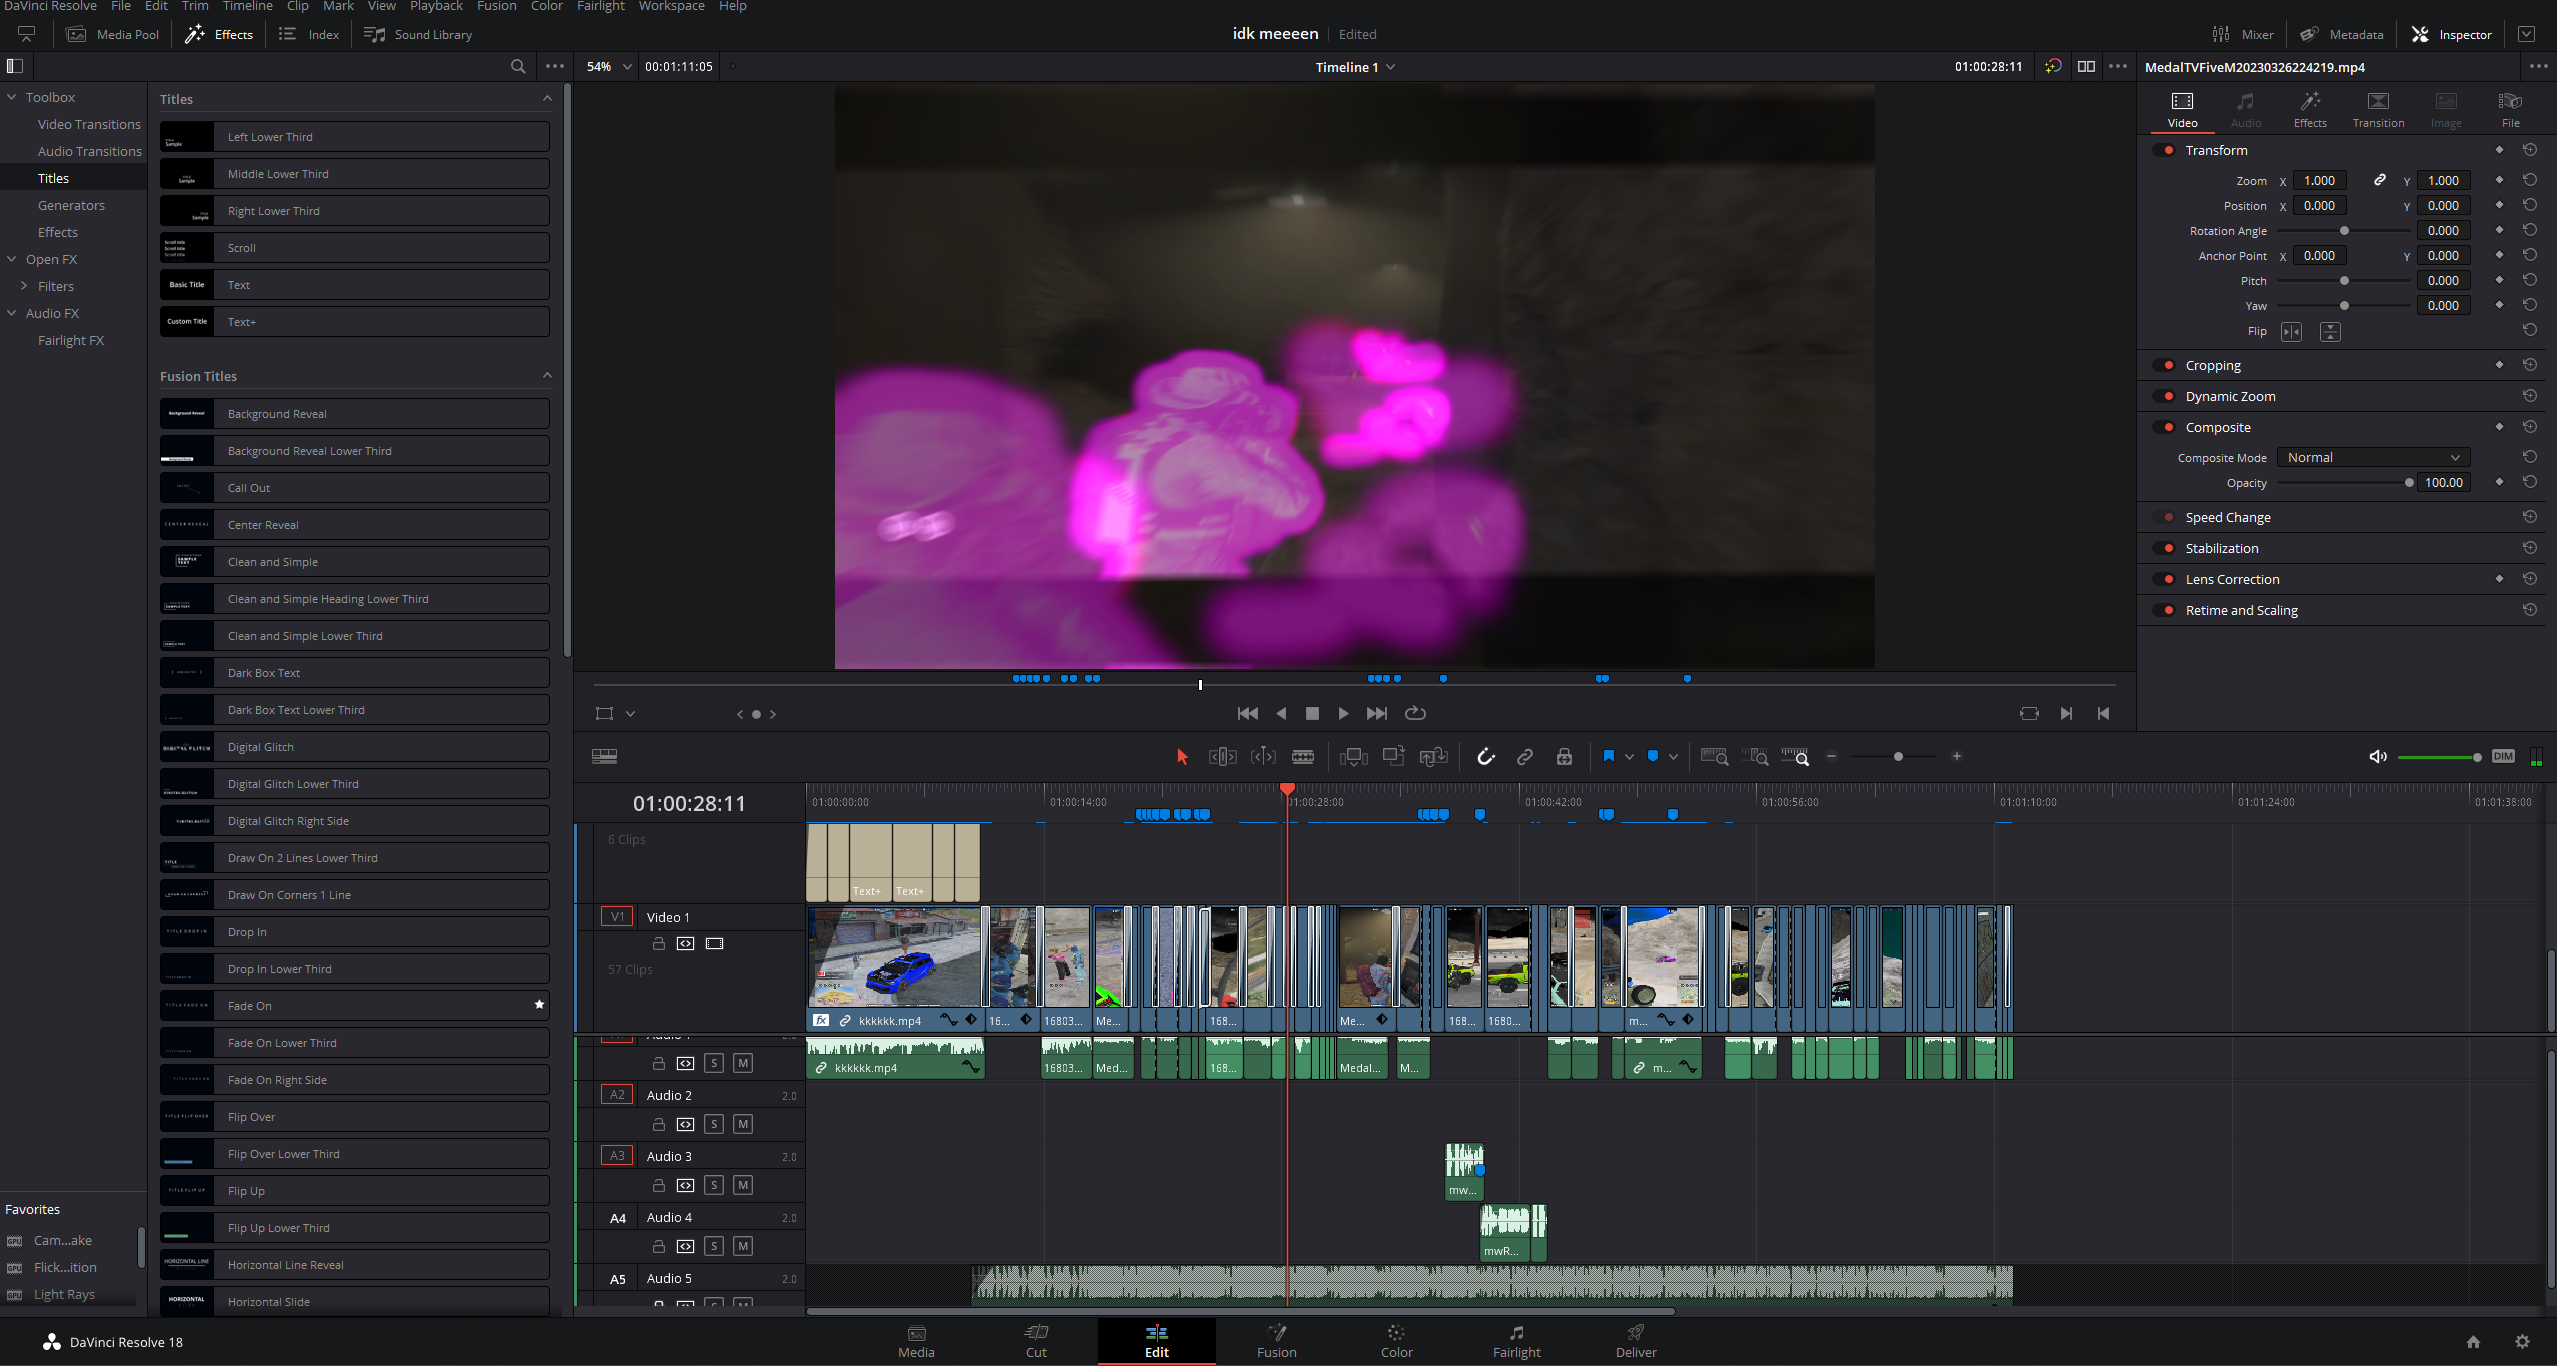Expand the Speed Change section
This screenshot has height=1366, width=2557.
2227,516
